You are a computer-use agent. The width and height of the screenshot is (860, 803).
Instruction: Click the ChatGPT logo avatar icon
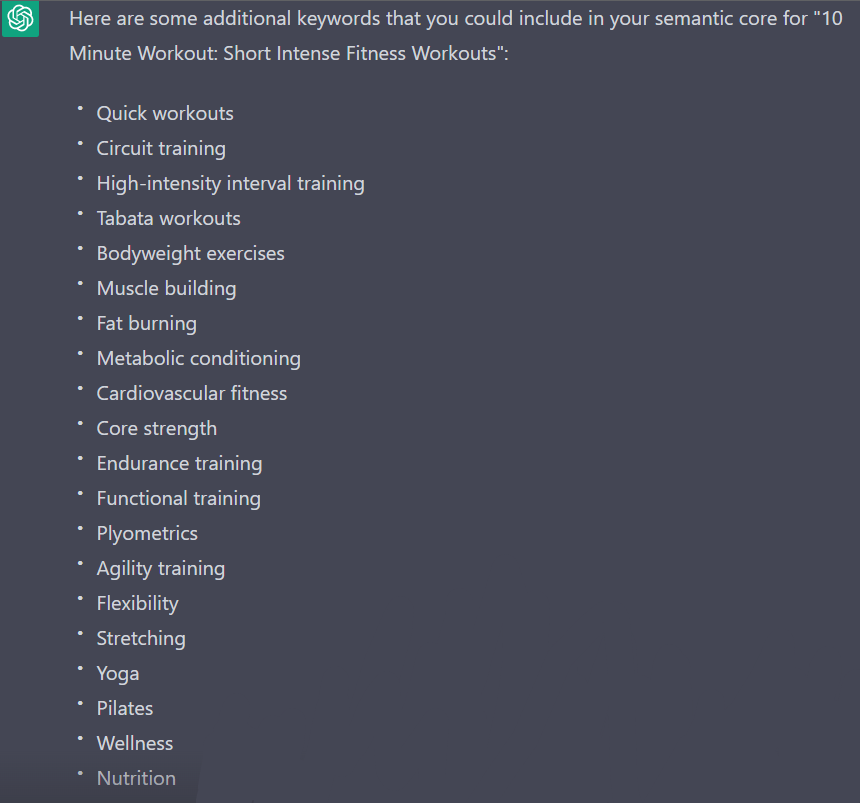(x=20, y=19)
